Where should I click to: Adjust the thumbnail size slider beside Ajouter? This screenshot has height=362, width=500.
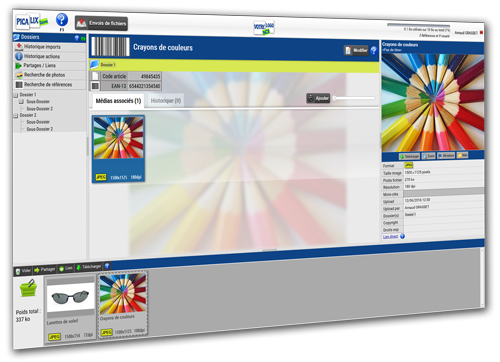coord(354,98)
